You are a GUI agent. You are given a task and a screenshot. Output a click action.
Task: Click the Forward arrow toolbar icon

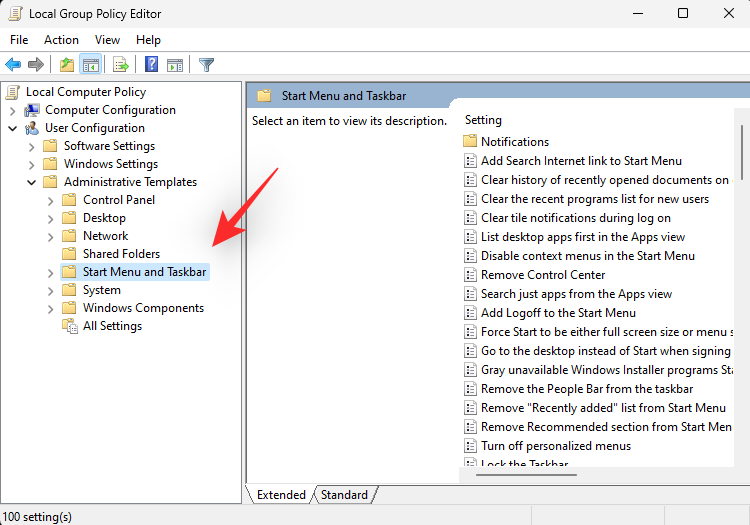click(x=36, y=64)
